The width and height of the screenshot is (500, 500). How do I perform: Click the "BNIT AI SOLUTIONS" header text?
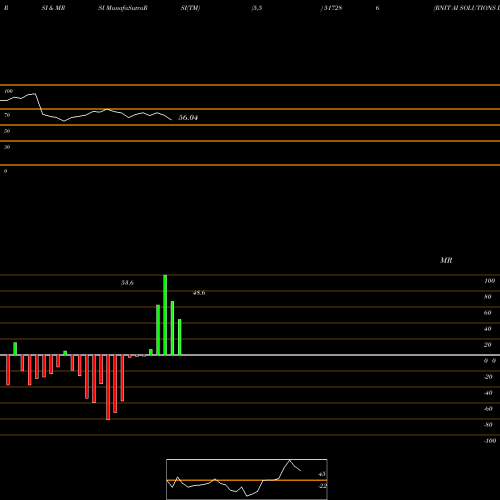click(x=466, y=8)
